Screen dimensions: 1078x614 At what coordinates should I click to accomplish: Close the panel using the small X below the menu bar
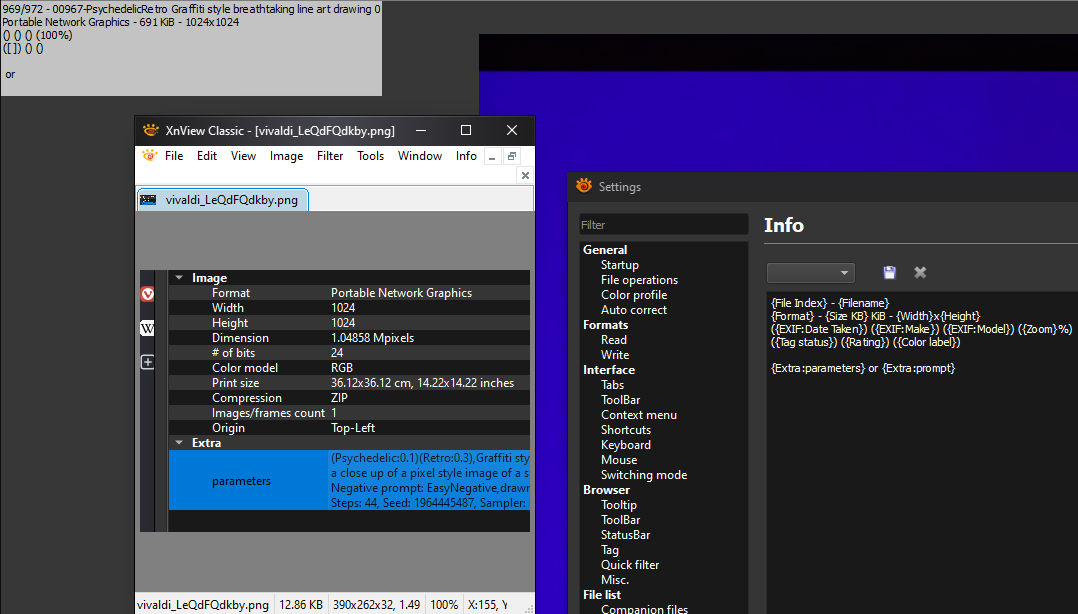[x=525, y=176]
